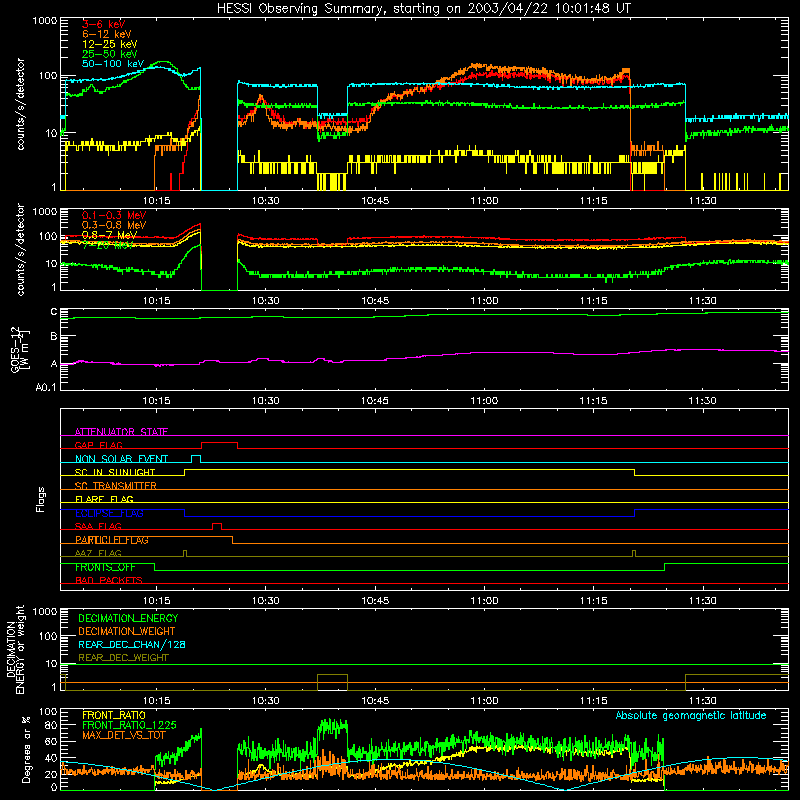Viewport: 800px width, 800px height.
Task: Click the vertical Flags axis label
Action: point(40,500)
